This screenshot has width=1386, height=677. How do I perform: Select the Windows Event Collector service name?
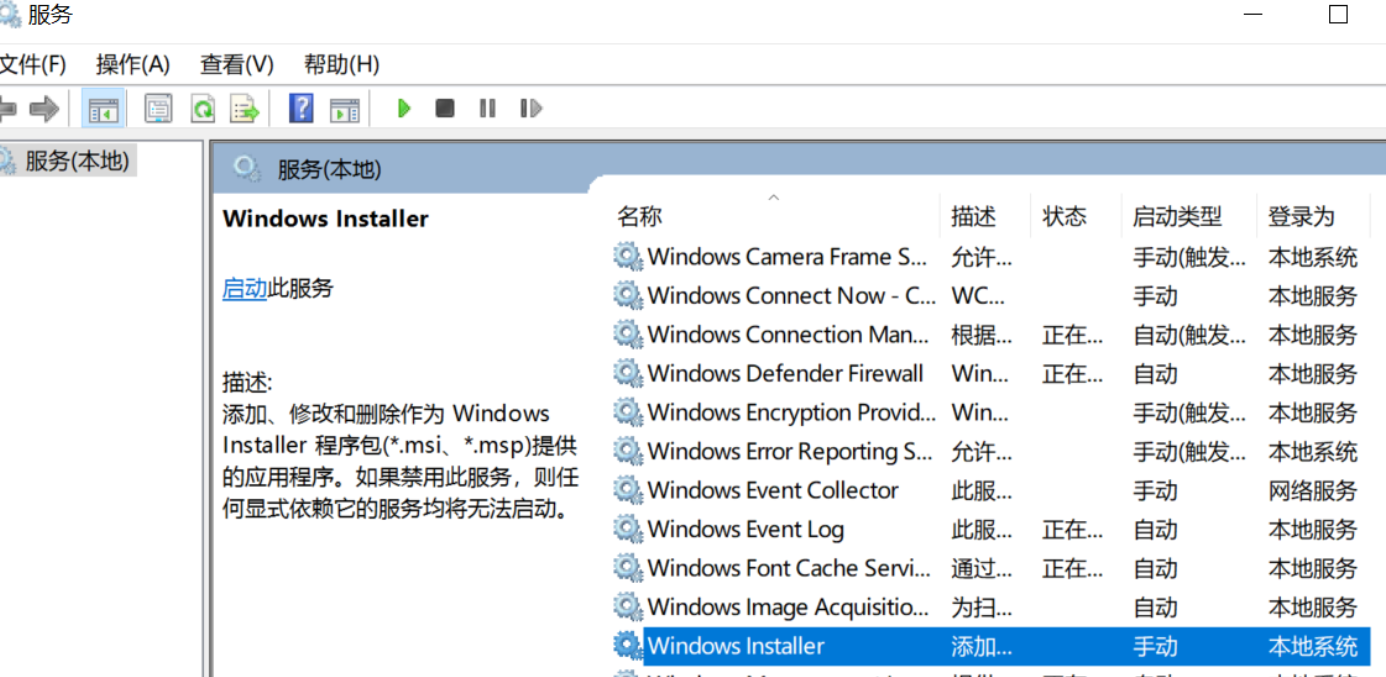click(773, 491)
